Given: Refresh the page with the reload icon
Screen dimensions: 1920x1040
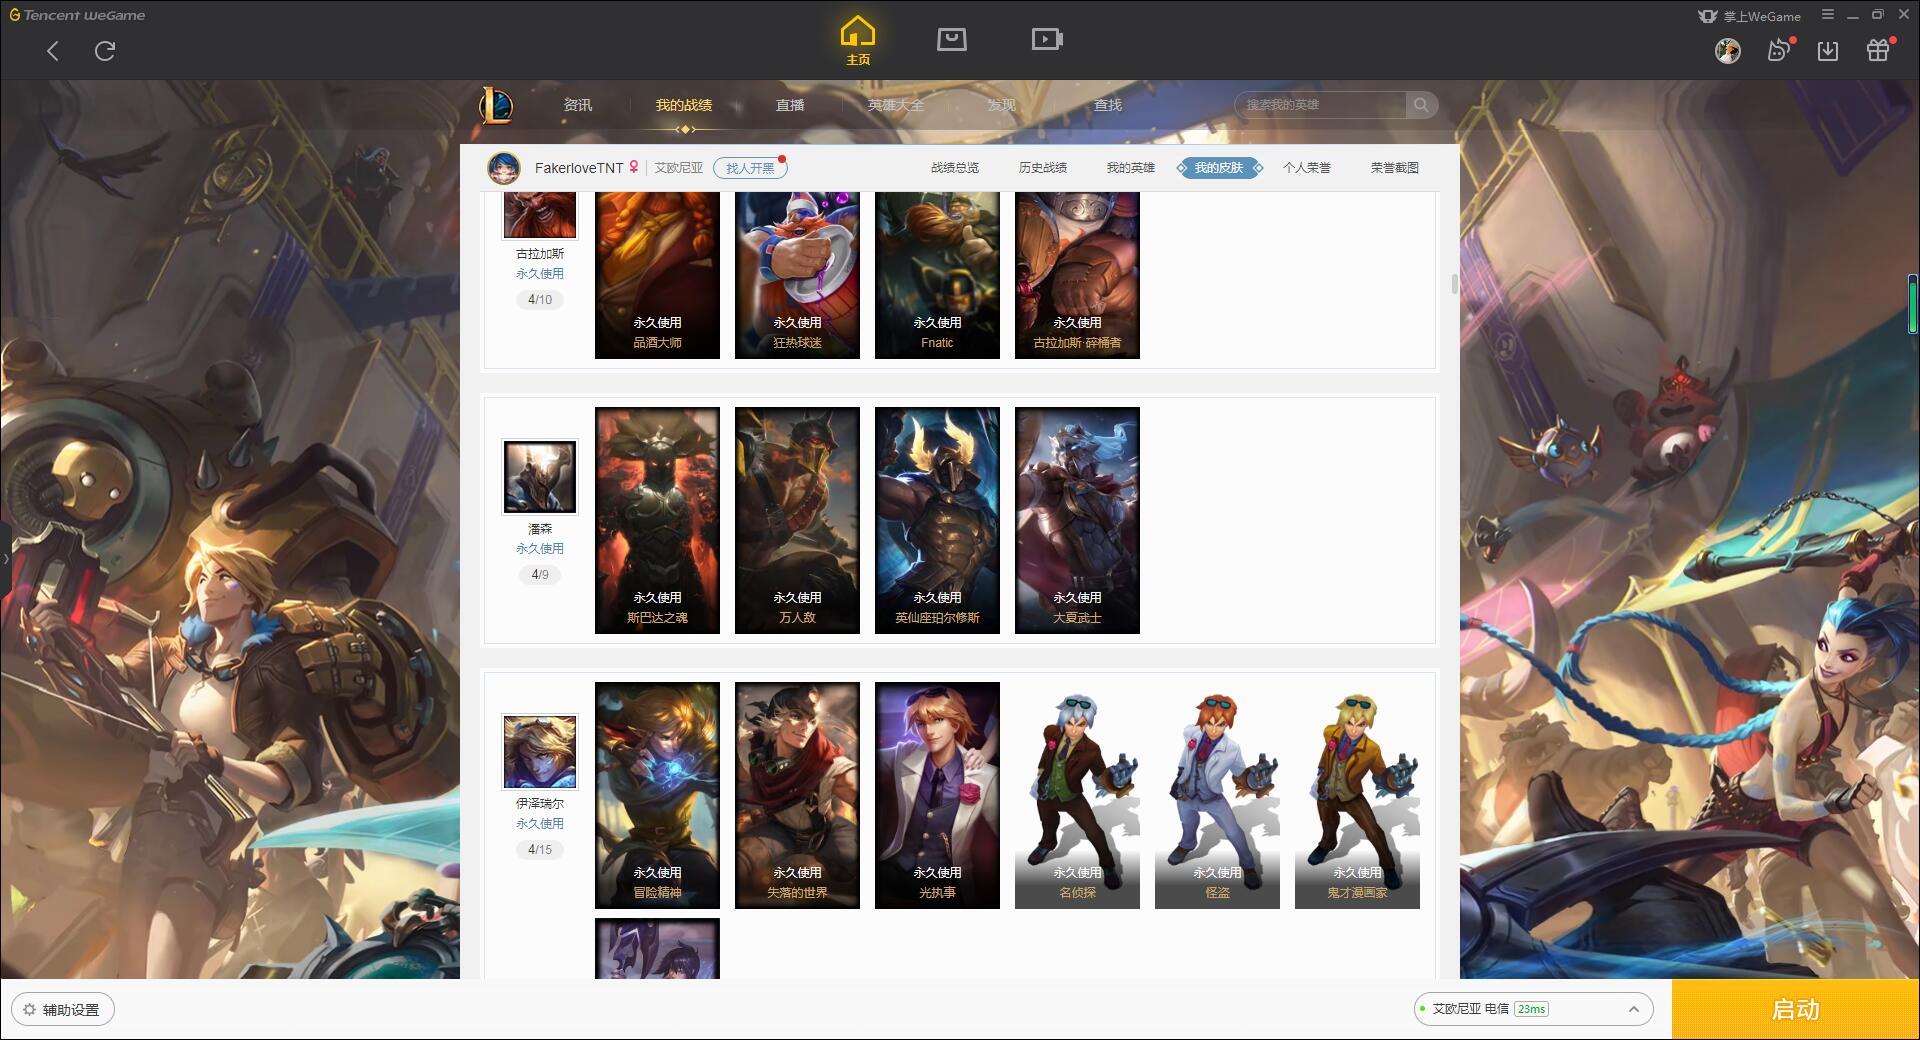Looking at the screenshot, I should click(x=105, y=51).
